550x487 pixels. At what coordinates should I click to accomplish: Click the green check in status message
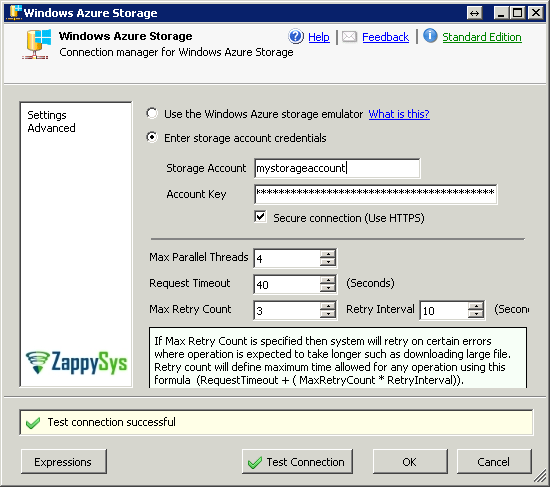pos(33,423)
